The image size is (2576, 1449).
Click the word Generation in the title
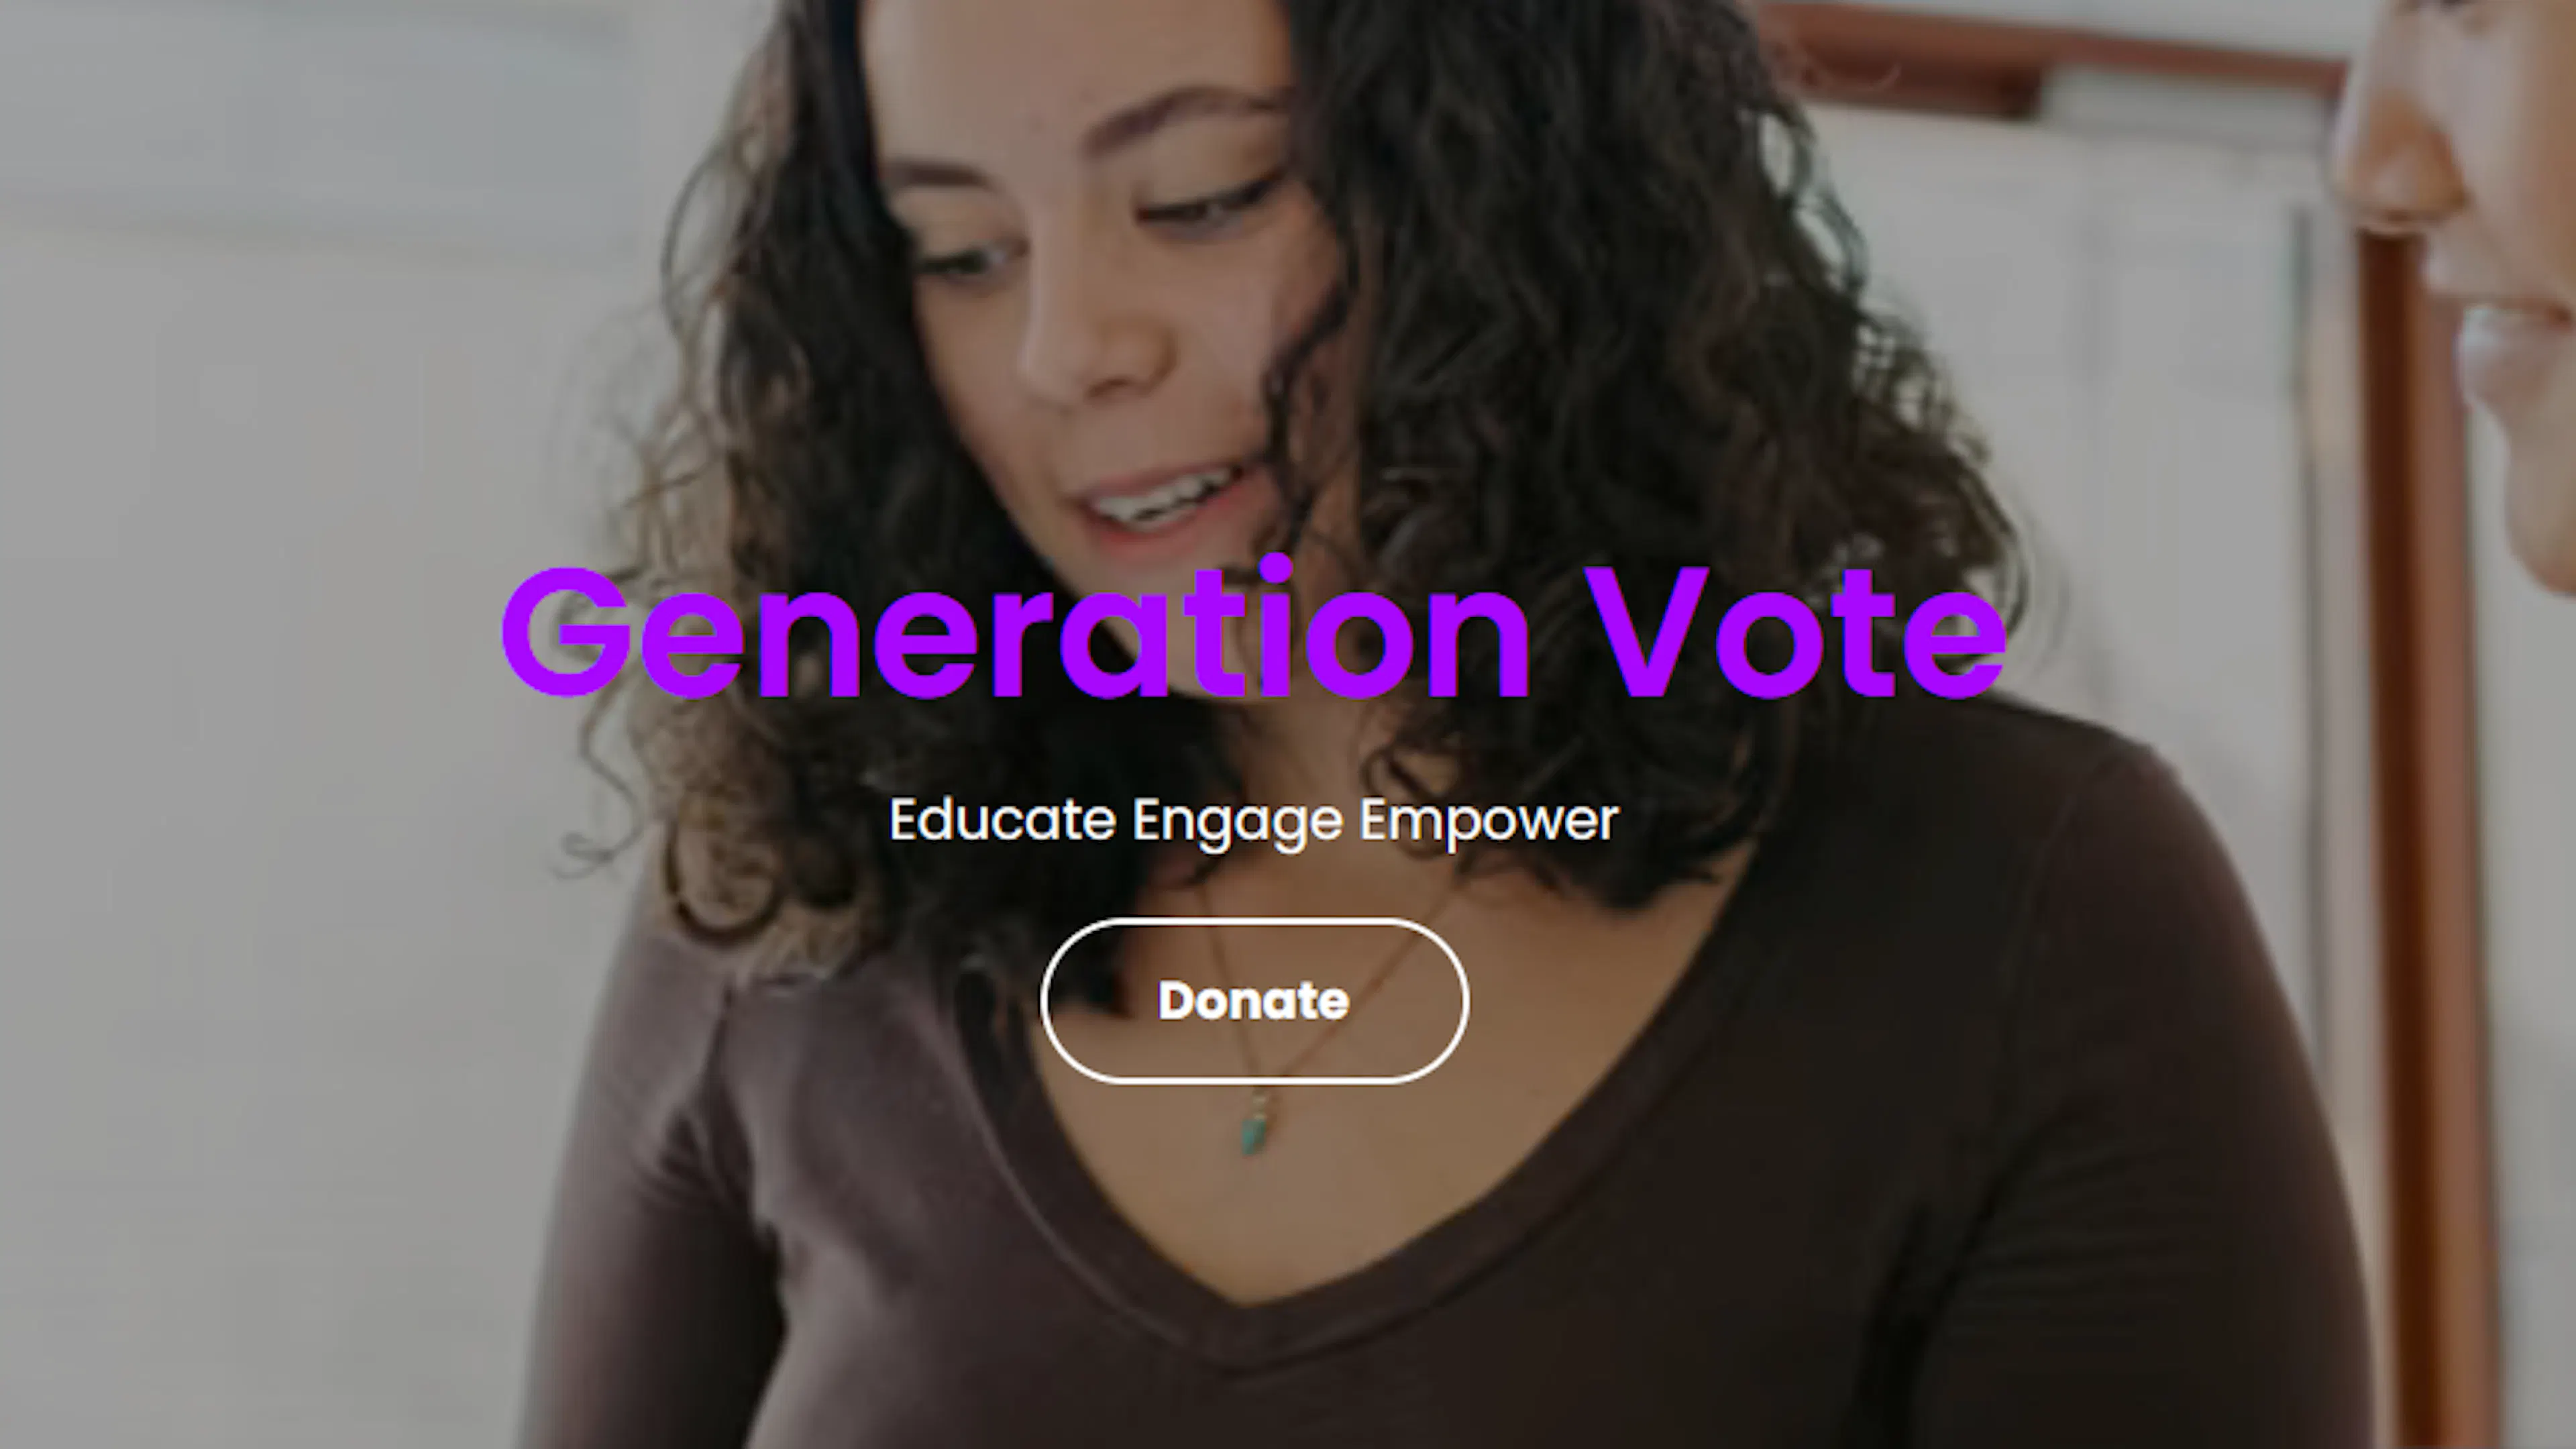[x=1015, y=631]
